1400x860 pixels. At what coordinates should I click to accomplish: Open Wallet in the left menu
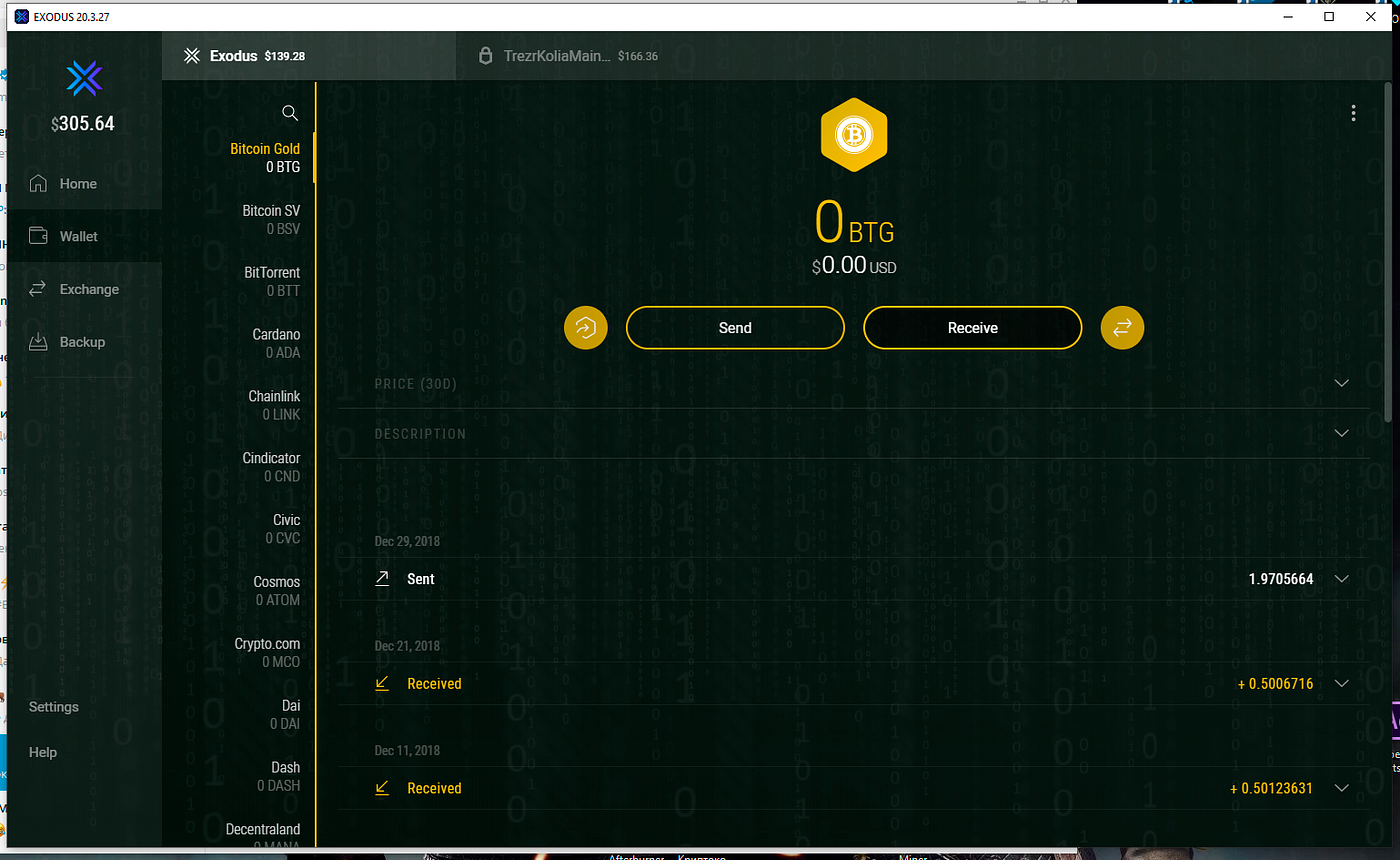coord(84,237)
